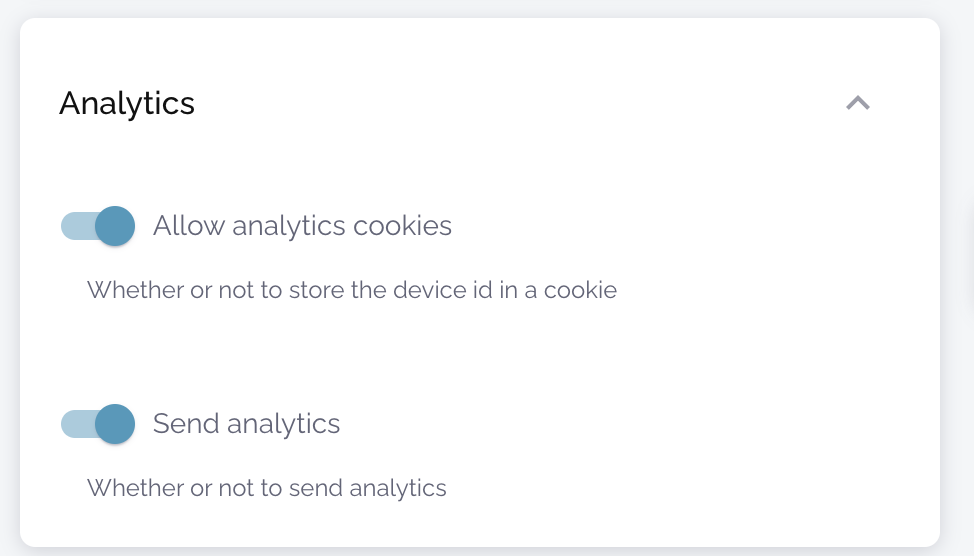Image resolution: width=974 pixels, height=556 pixels.
Task: Click the word 'Send' in the second toggle label
Action: click(x=187, y=424)
